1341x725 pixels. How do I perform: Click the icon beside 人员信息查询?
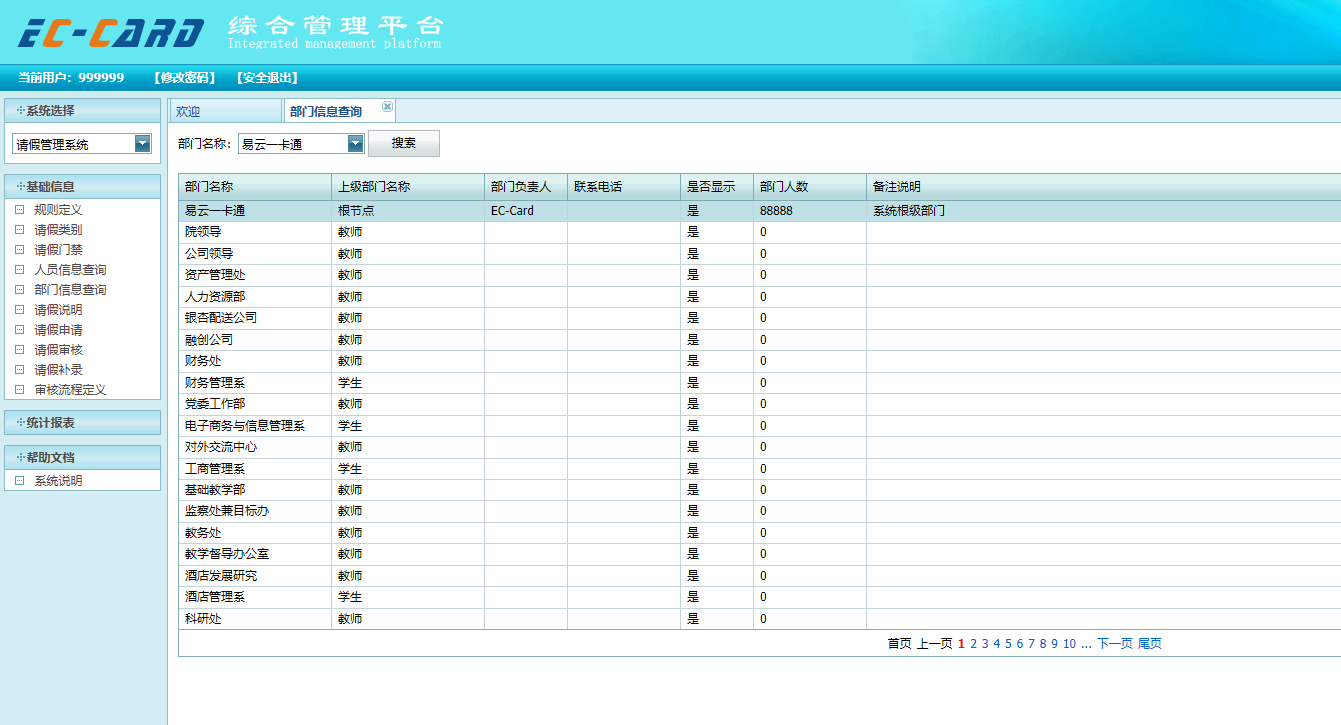(x=19, y=270)
